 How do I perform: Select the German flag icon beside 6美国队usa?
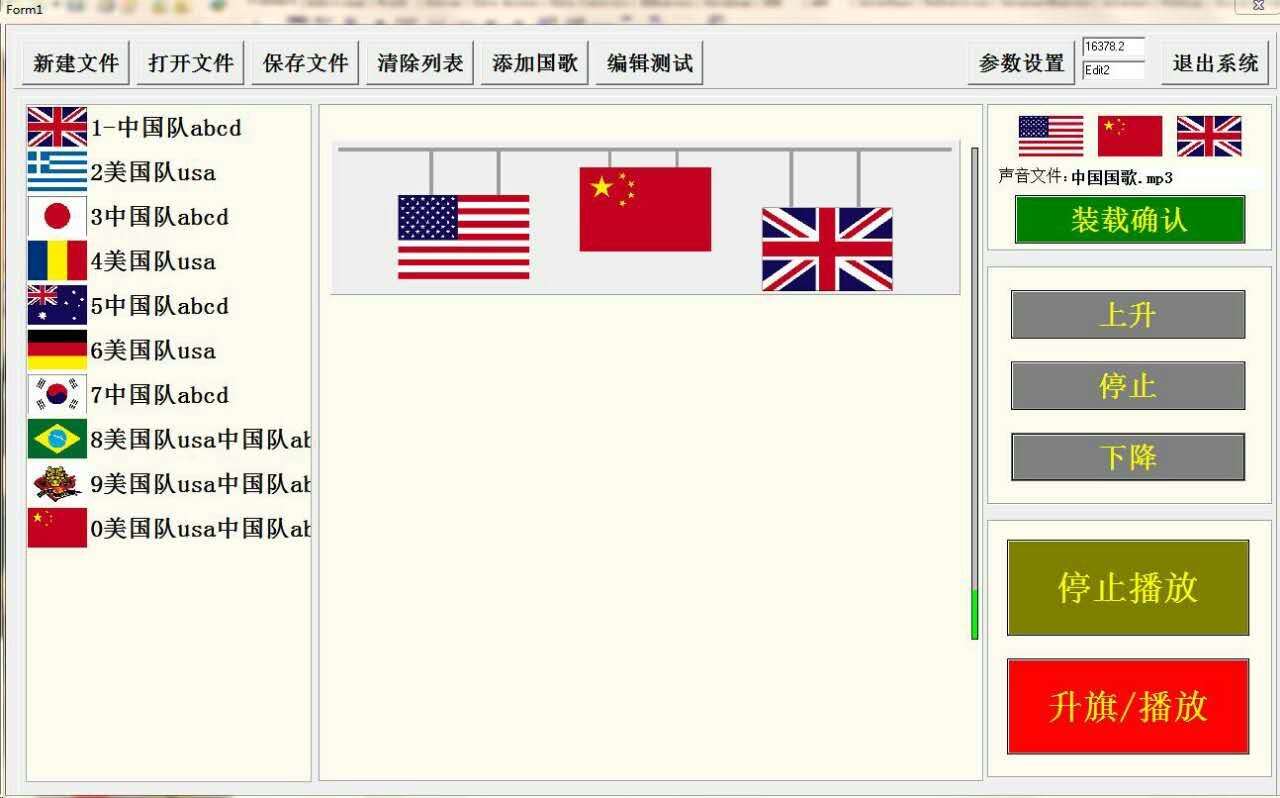57,349
